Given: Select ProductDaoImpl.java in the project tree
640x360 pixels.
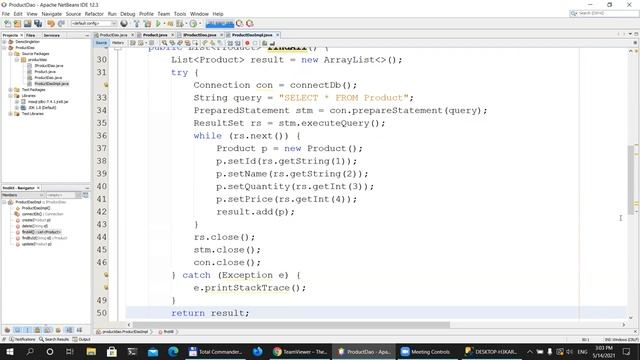Looking at the screenshot, I should pos(51,84).
